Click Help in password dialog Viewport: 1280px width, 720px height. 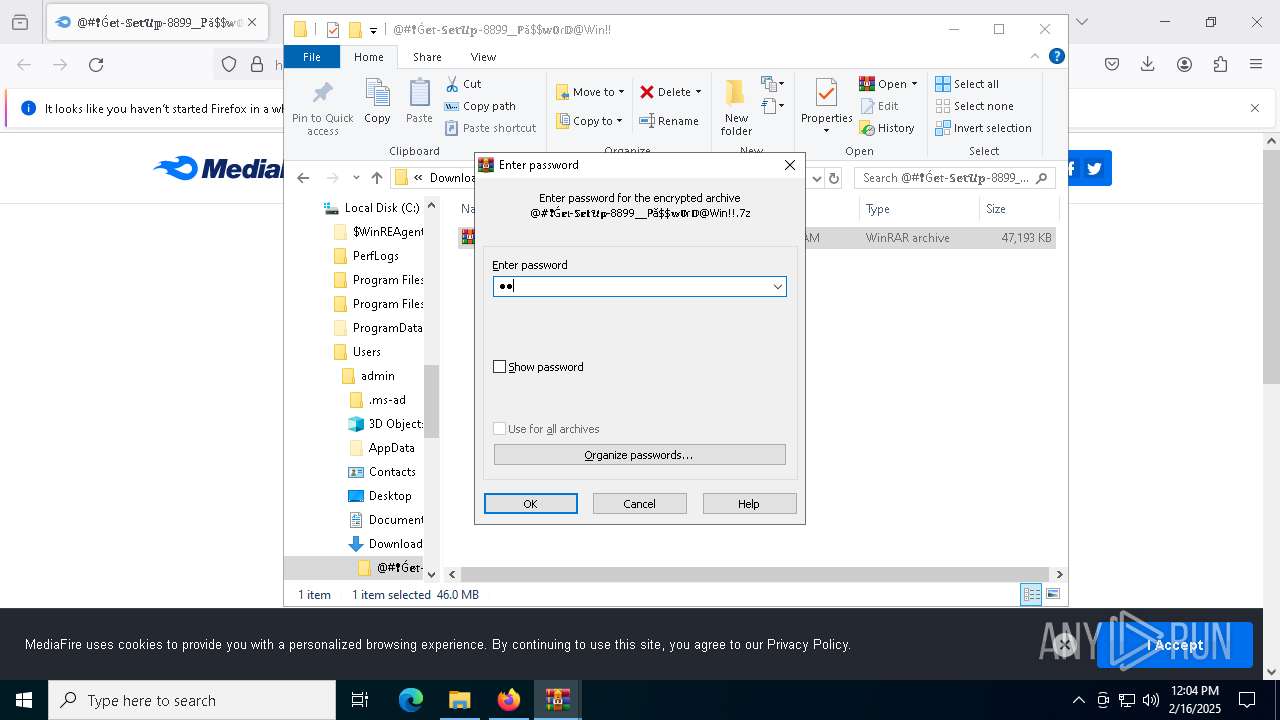click(749, 504)
